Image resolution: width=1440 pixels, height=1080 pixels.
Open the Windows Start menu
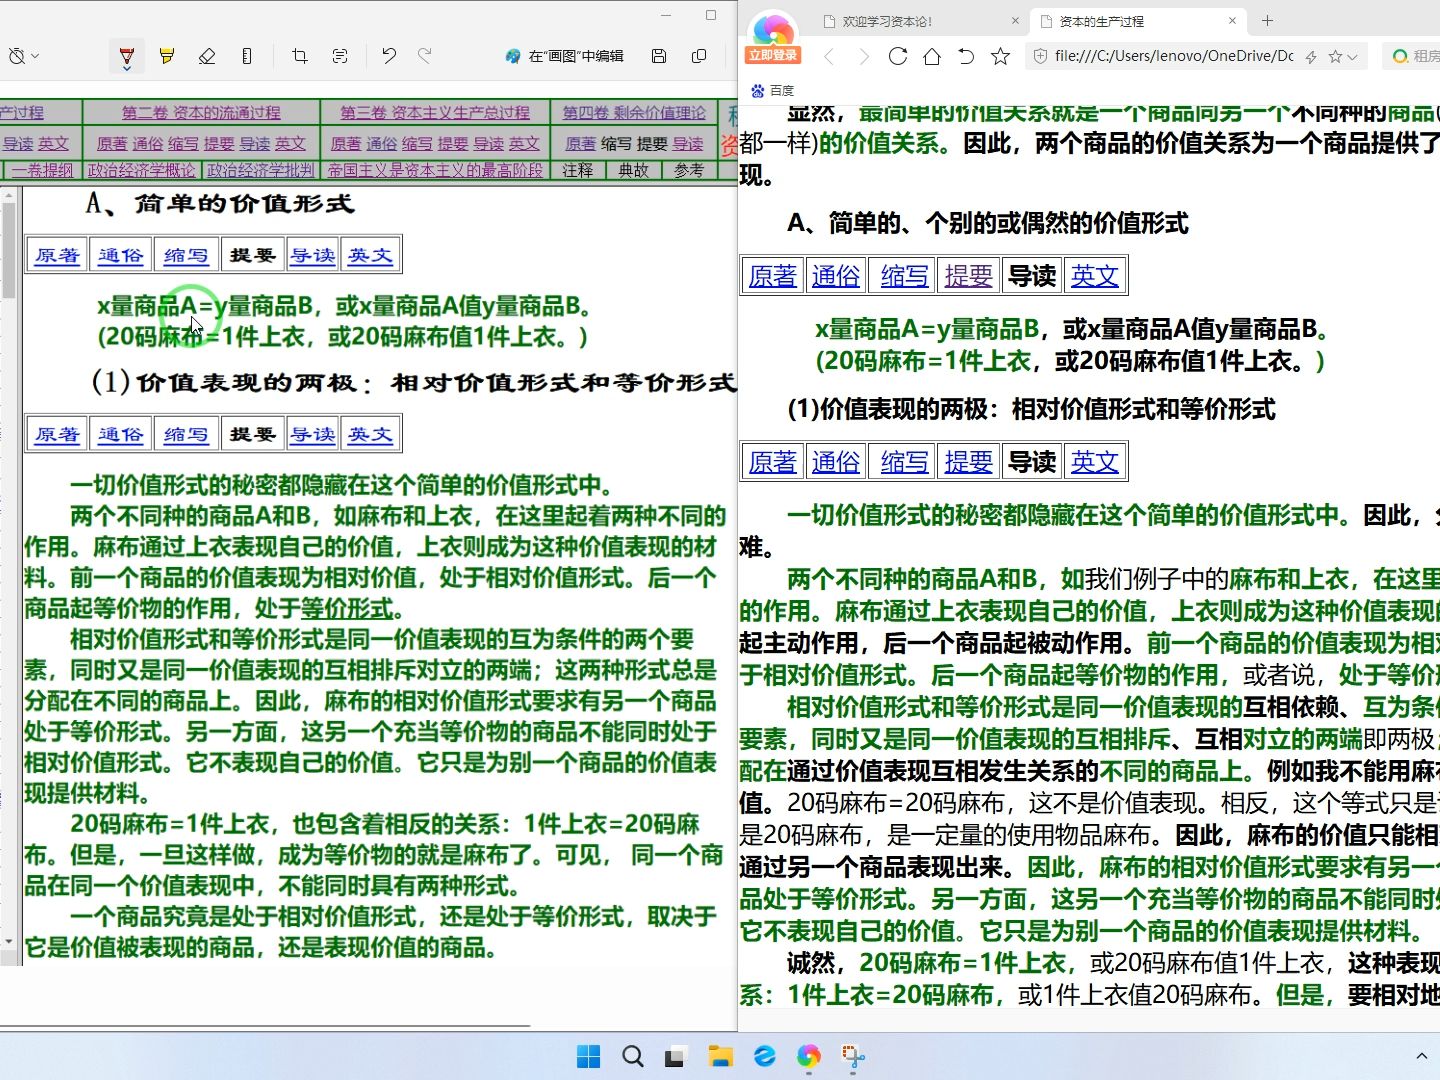click(x=589, y=1056)
